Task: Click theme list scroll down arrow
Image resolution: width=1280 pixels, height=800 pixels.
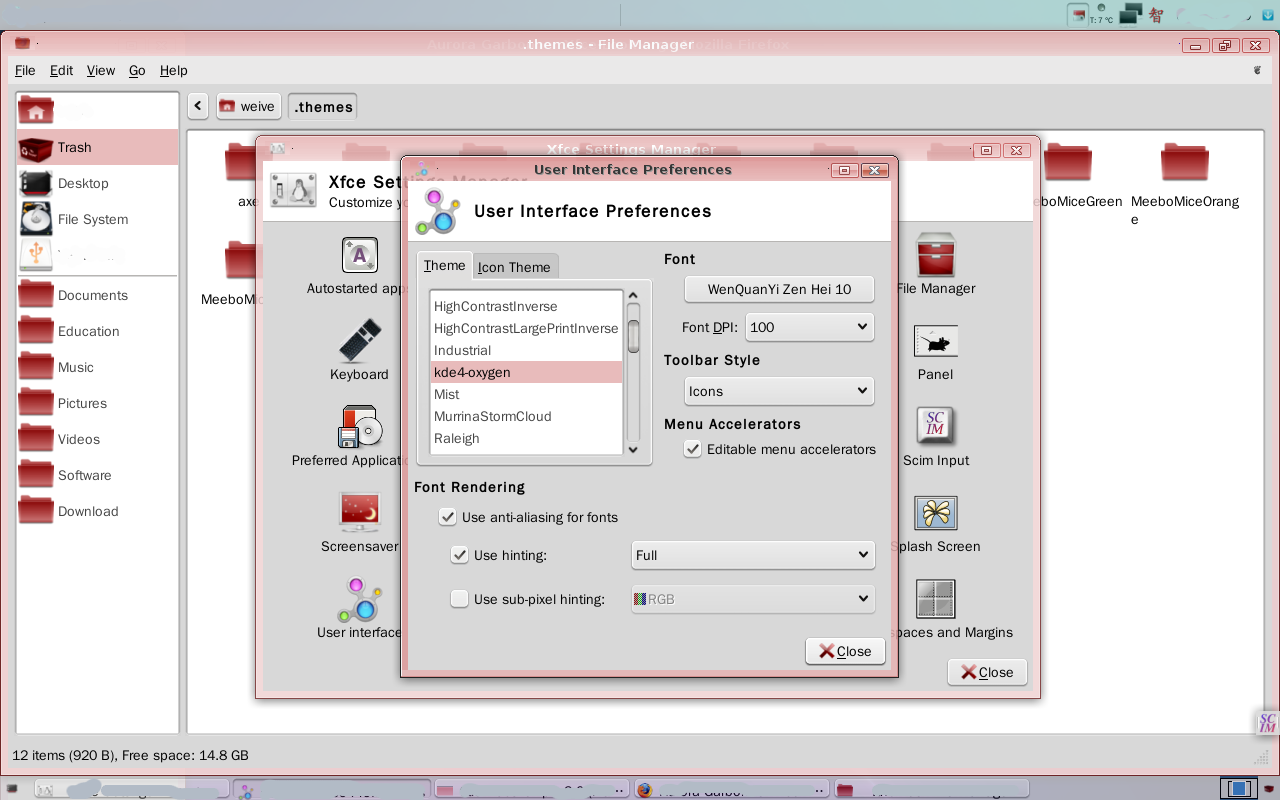Action: [x=633, y=450]
